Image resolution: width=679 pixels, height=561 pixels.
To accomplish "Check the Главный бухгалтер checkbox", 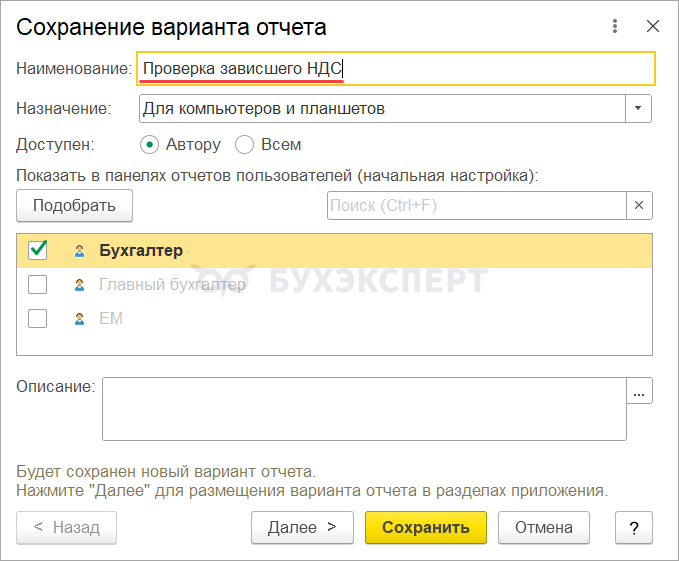I will (x=38, y=285).
